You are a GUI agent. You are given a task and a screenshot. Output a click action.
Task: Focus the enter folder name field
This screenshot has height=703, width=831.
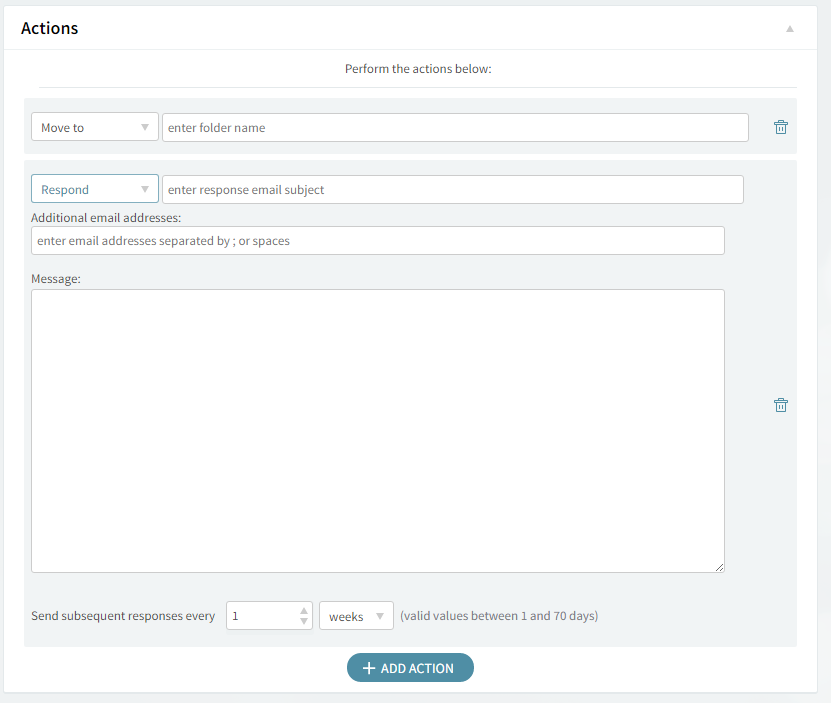point(455,128)
